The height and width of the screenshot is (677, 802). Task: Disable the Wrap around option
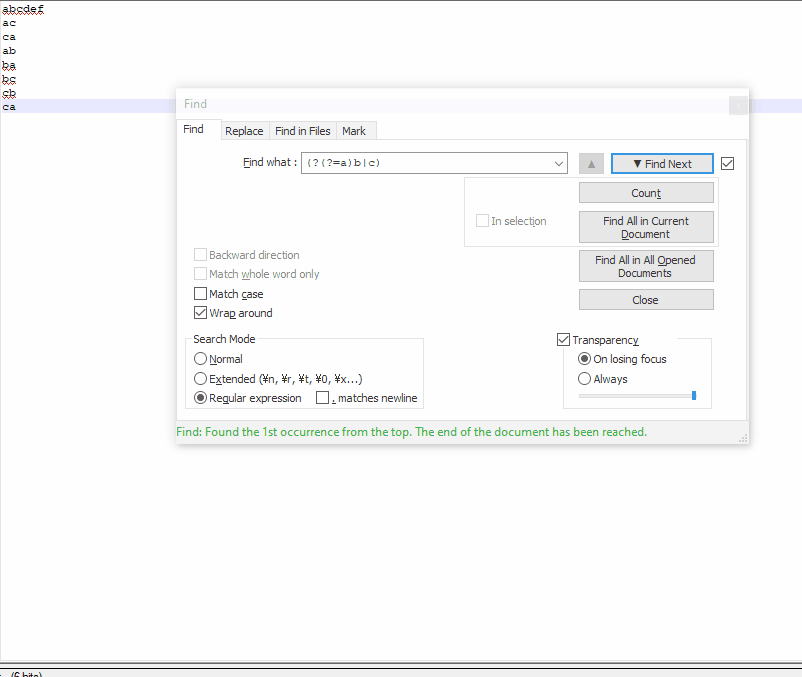pos(200,312)
